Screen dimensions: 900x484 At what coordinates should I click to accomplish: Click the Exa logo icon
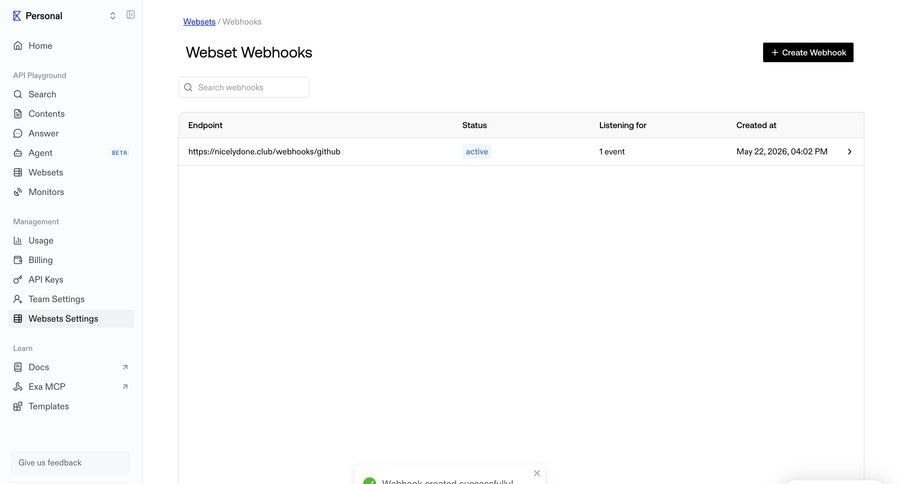tap(17, 16)
